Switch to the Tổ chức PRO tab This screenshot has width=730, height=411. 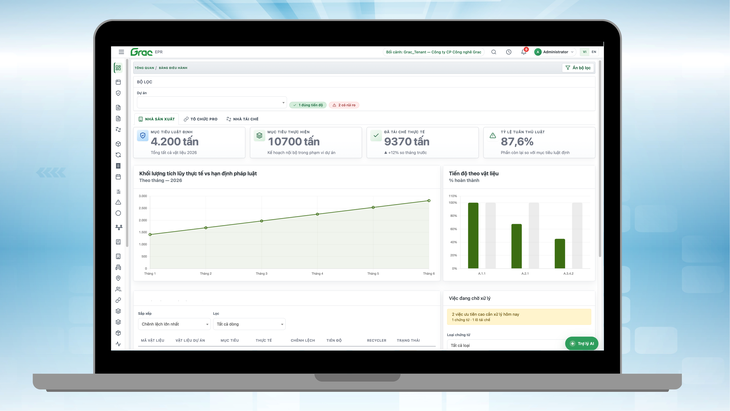point(201,119)
